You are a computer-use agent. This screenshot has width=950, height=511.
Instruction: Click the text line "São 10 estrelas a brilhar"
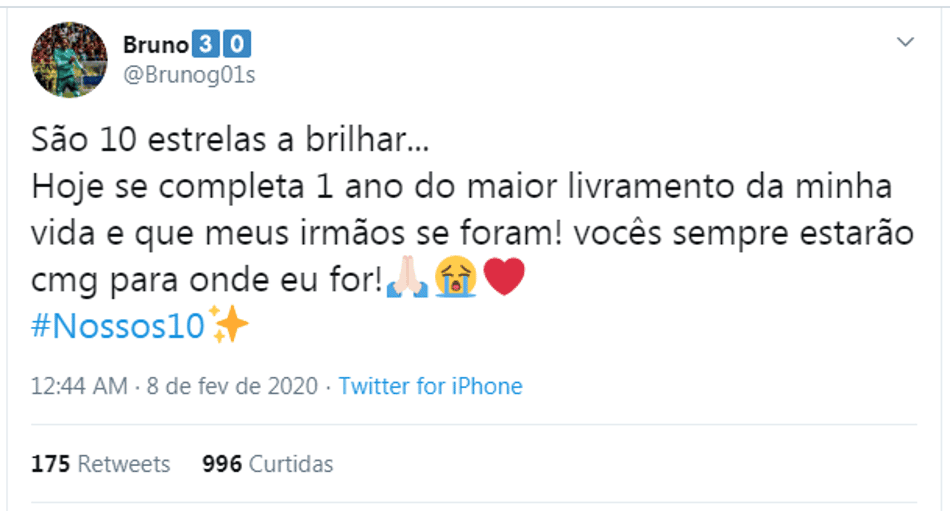(230, 139)
